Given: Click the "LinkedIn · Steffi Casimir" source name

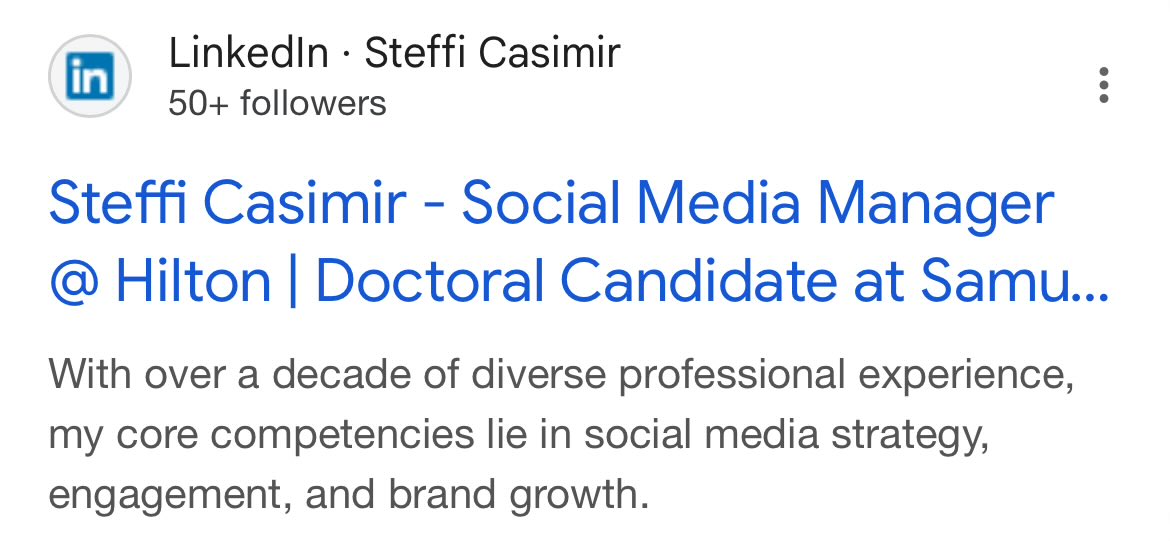Looking at the screenshot, I should point(394,53).
